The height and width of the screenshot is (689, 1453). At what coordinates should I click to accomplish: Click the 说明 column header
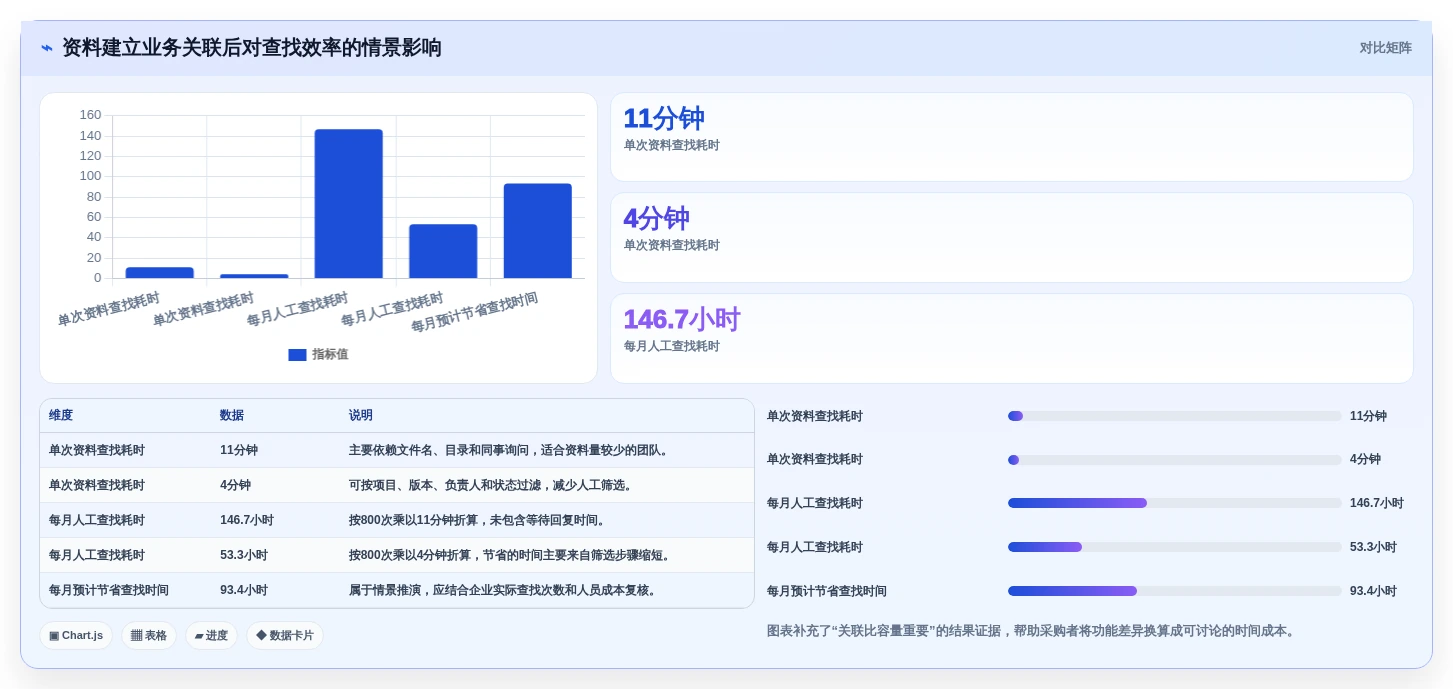point(361,416)
